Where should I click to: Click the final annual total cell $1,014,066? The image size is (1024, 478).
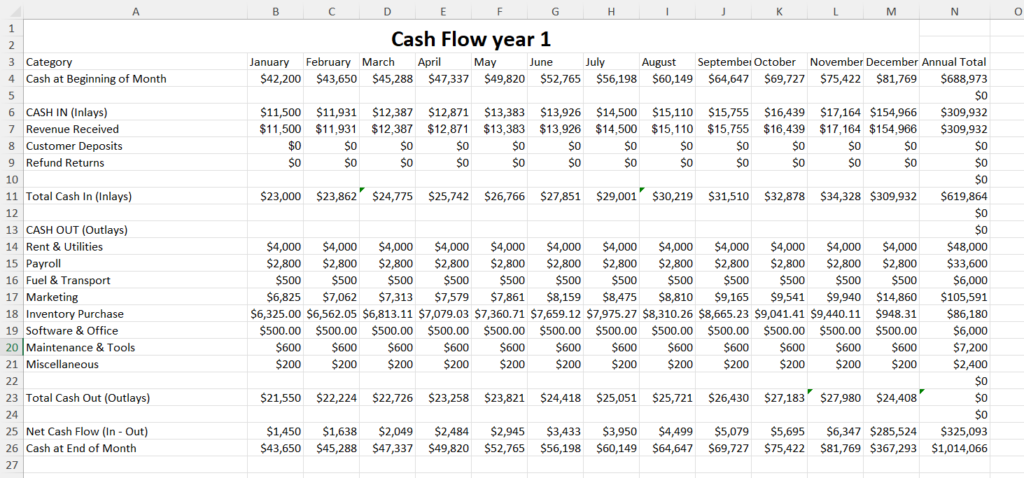coord(954,448)
